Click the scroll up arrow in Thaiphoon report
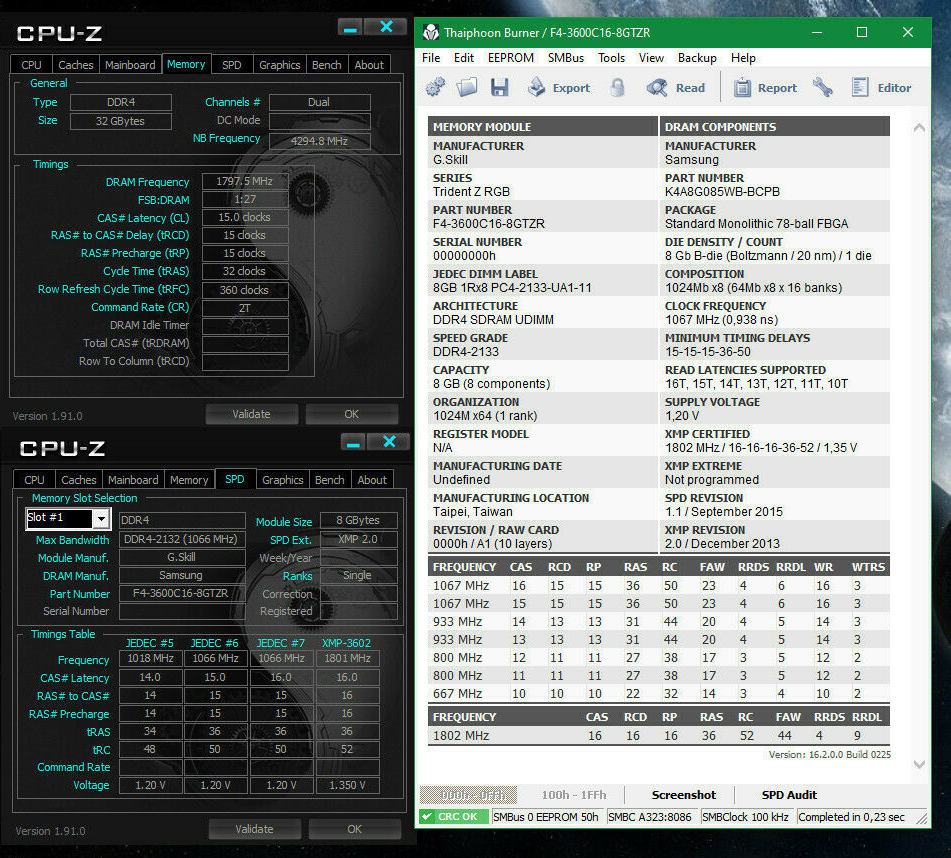 tap(919, 127)
